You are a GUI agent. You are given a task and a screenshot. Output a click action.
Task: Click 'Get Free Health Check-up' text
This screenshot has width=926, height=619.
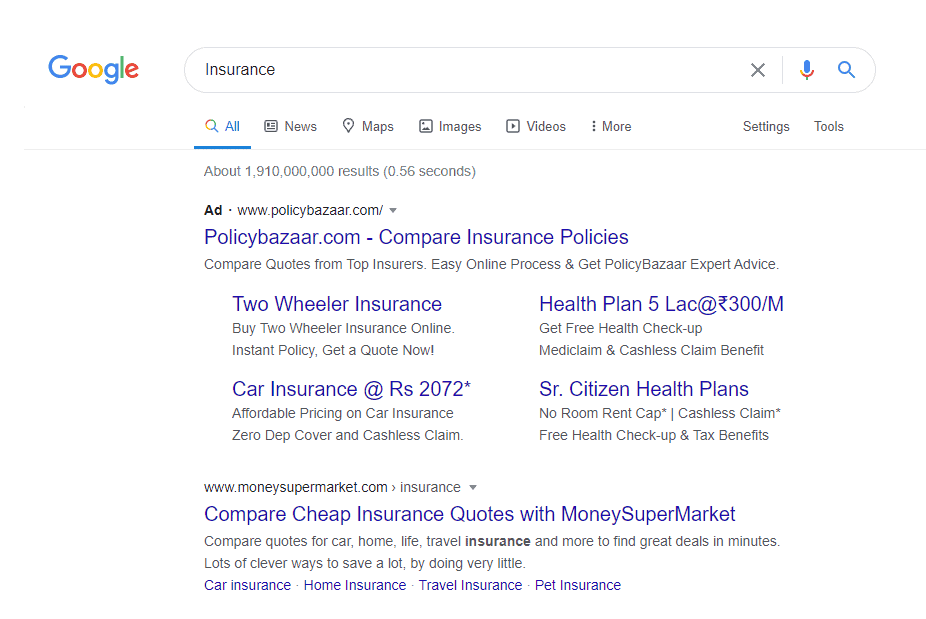(621, 328)
